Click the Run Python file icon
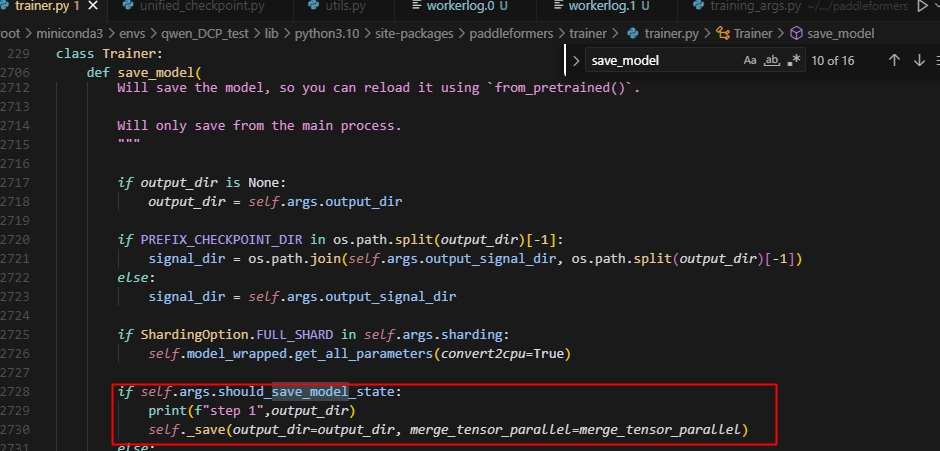Viewport: 940px width, 451px height. coord(922,7)
